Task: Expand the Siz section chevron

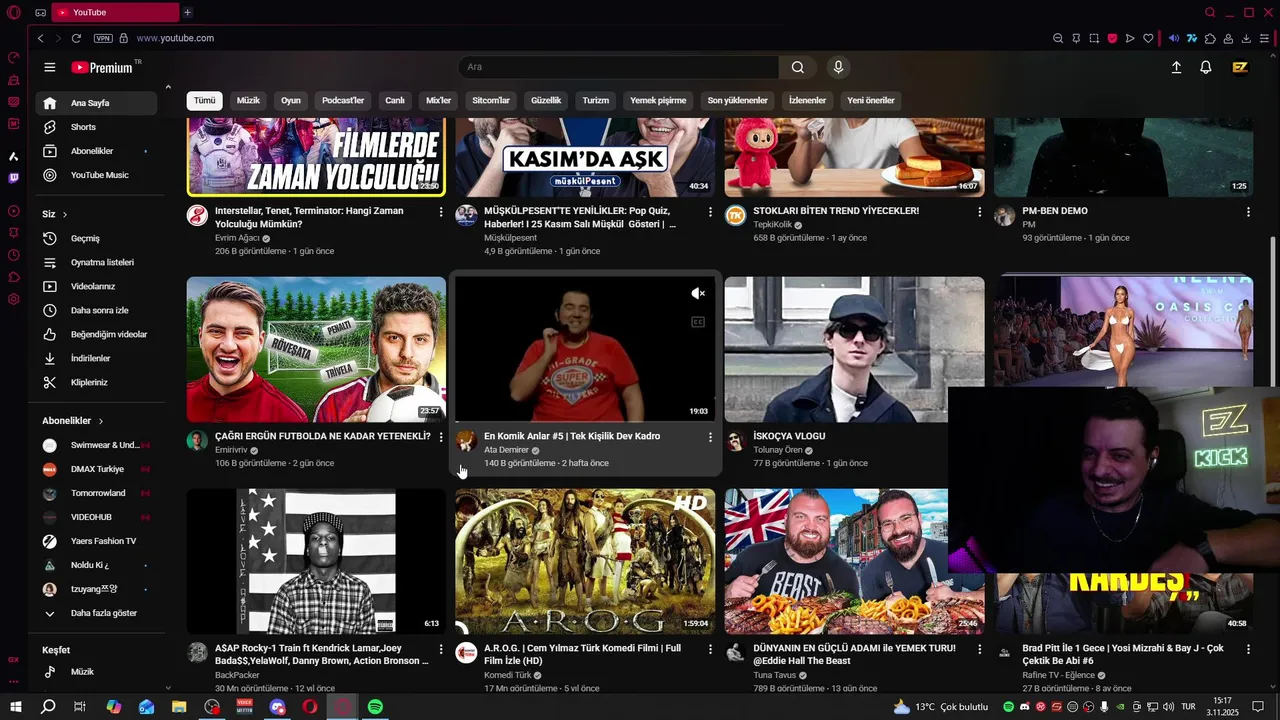Action: coord(65,214)
